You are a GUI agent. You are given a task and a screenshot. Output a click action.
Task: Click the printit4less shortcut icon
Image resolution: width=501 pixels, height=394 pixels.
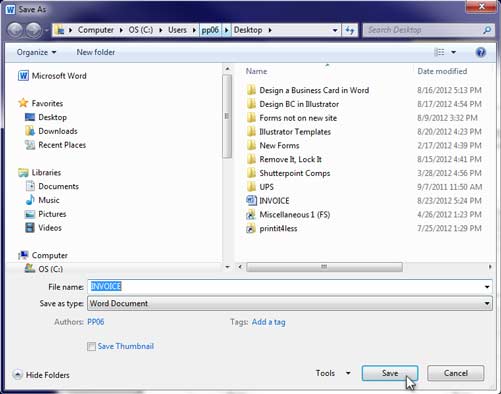coord(251,229)
